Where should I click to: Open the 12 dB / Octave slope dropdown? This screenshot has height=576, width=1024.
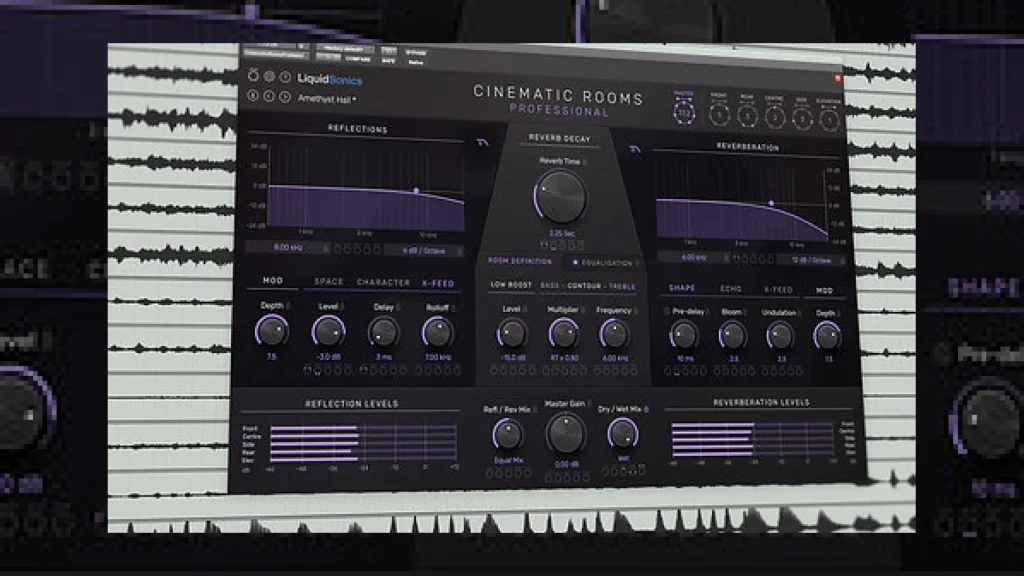pyautogui.click(x=812, y=260)
